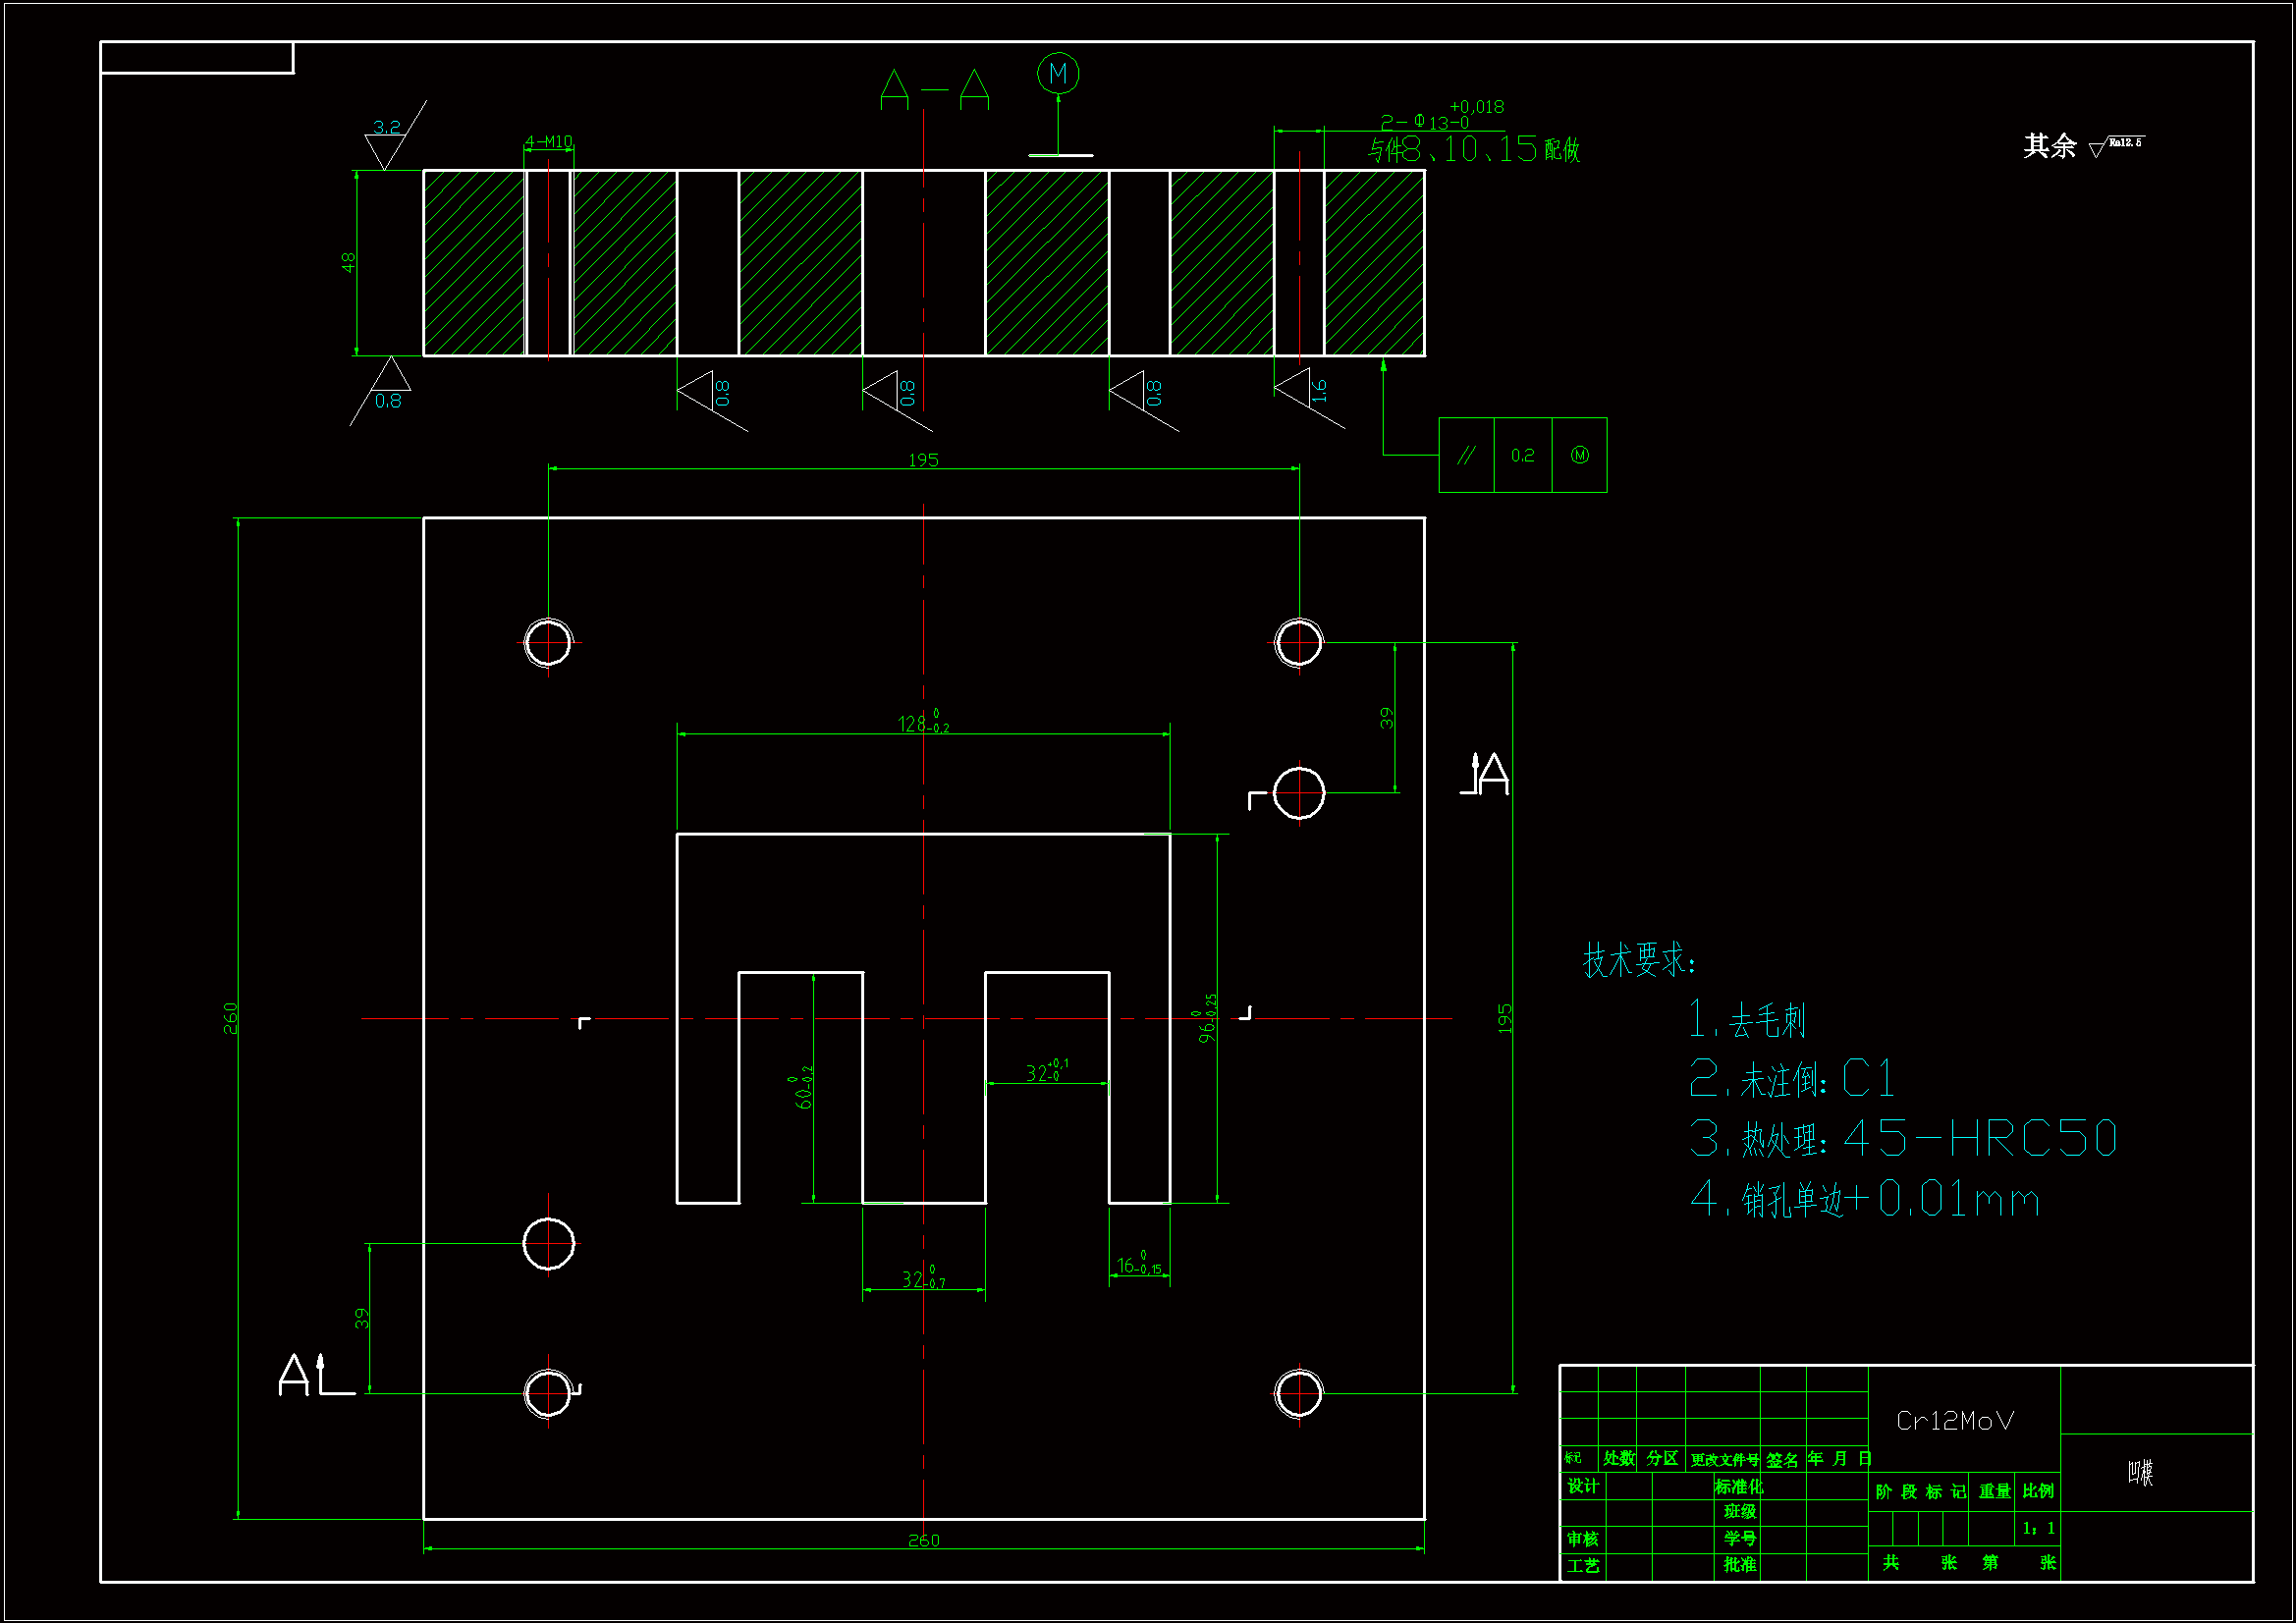Click the circled M datum symbol at top
Image resolution: width=2296 pixels, height=1623 pixels.
(1057, 74)
